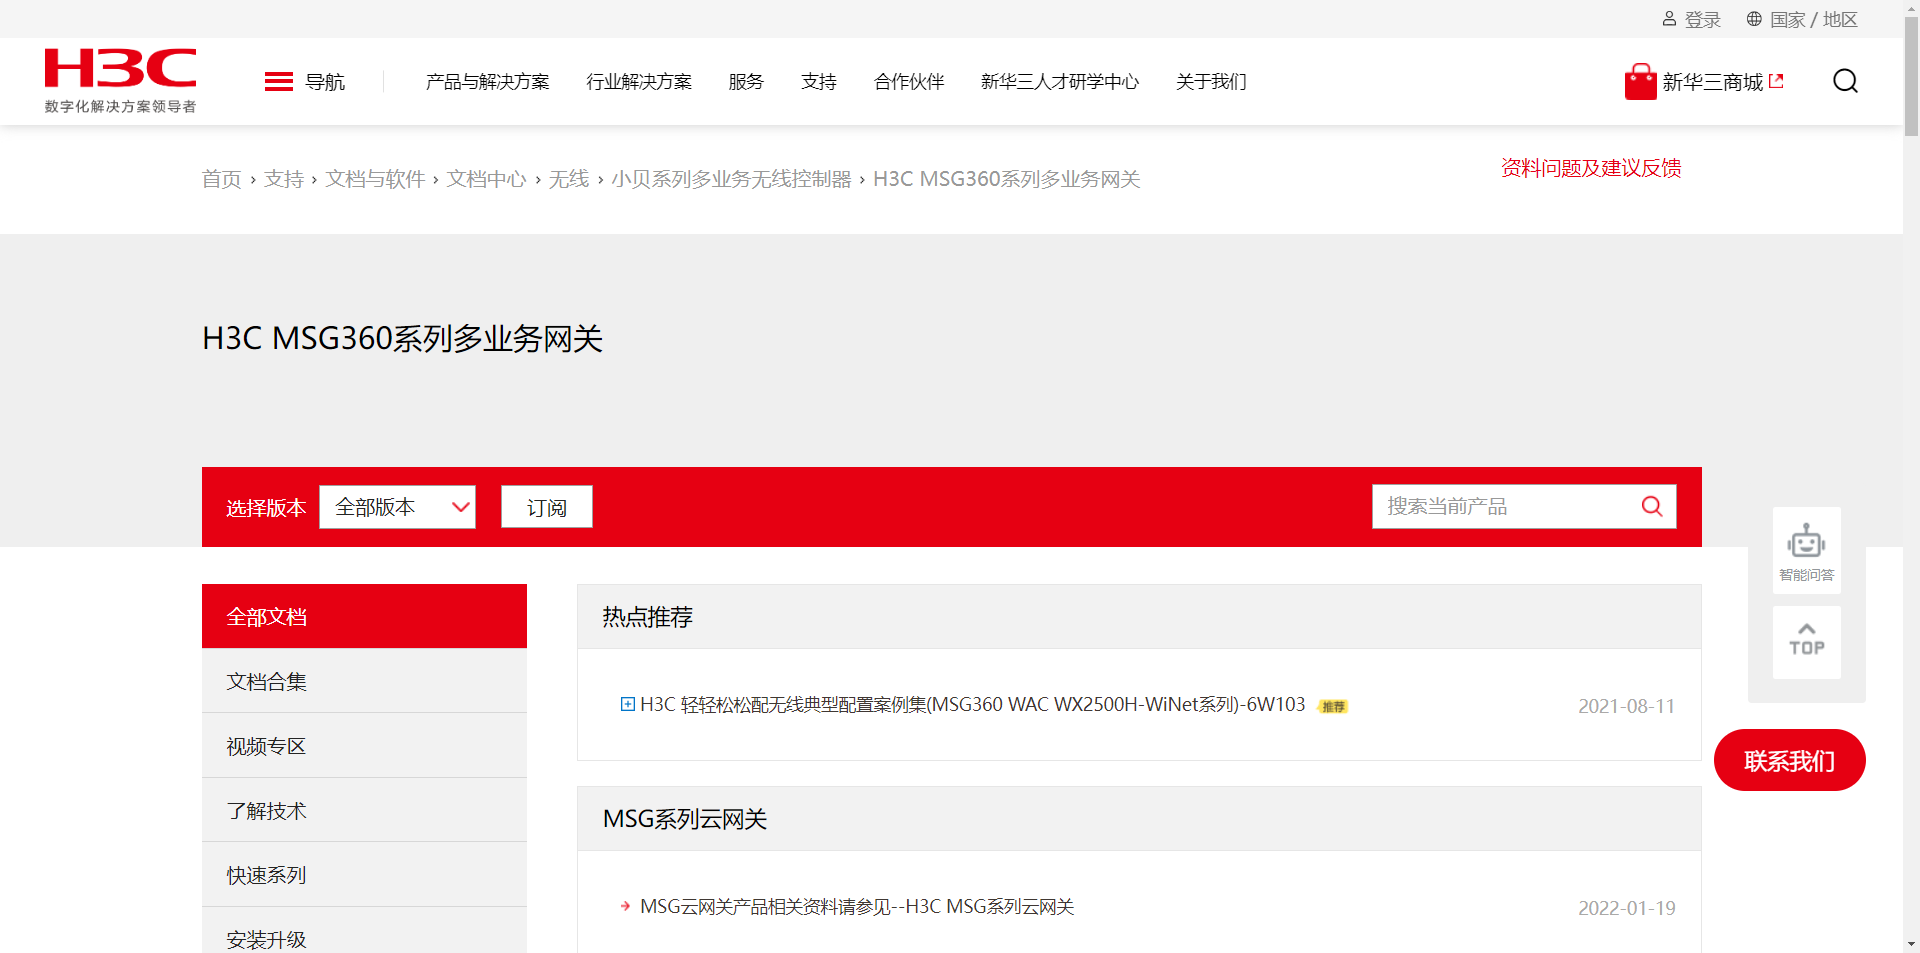Select the 了解技术 sidebar tab

coord(364,811)
